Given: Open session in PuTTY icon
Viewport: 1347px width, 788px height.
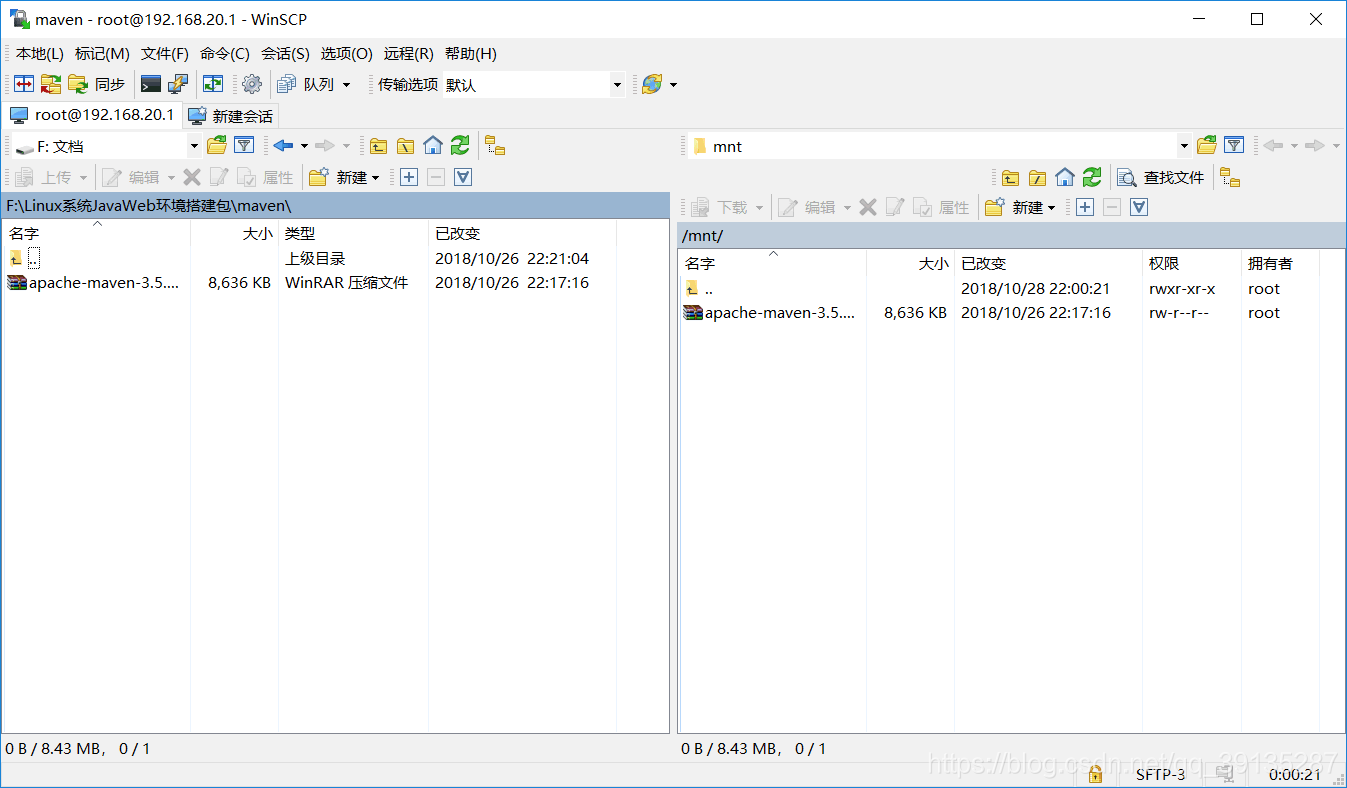Looking at the screenshot, I should [178, 85].
